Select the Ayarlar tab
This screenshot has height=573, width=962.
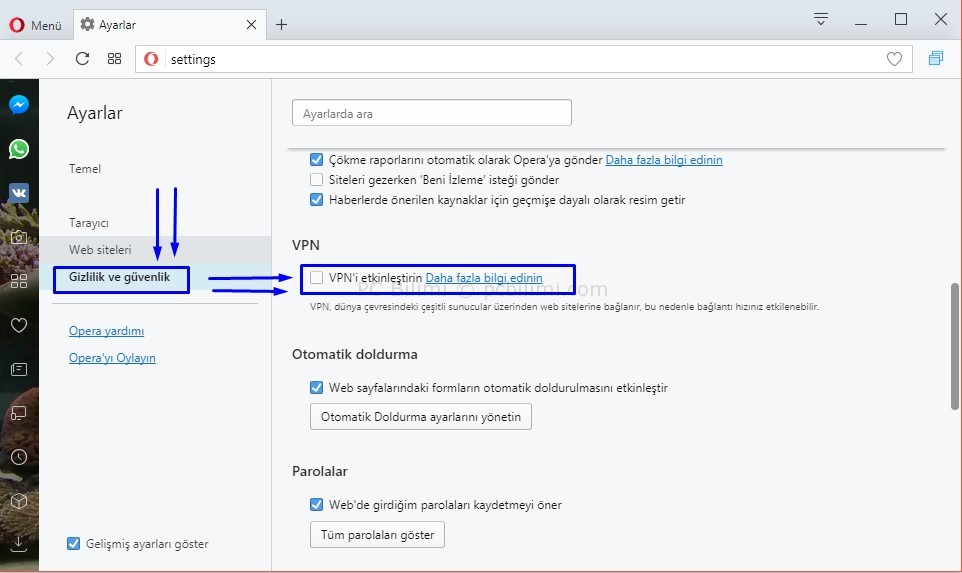point(169,25)
